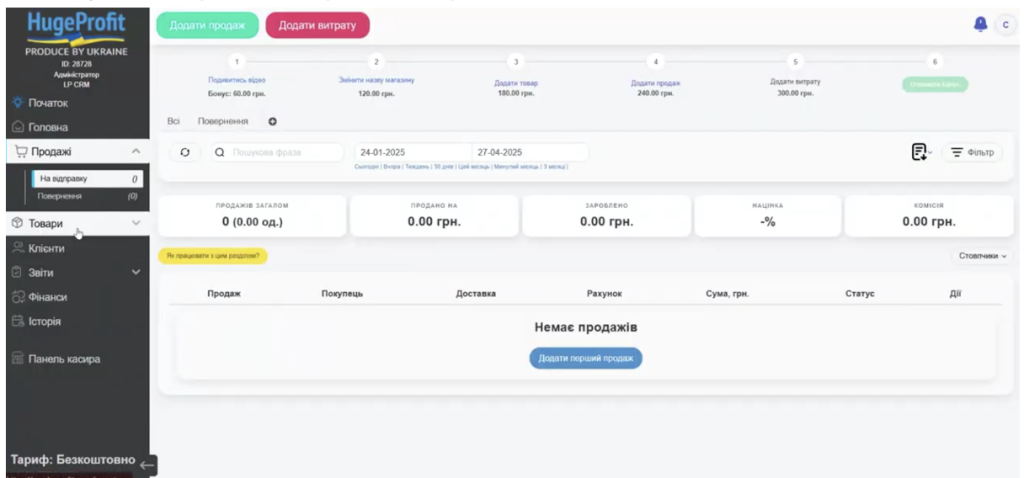Add a new tab with plus icon

pos(273,121)
